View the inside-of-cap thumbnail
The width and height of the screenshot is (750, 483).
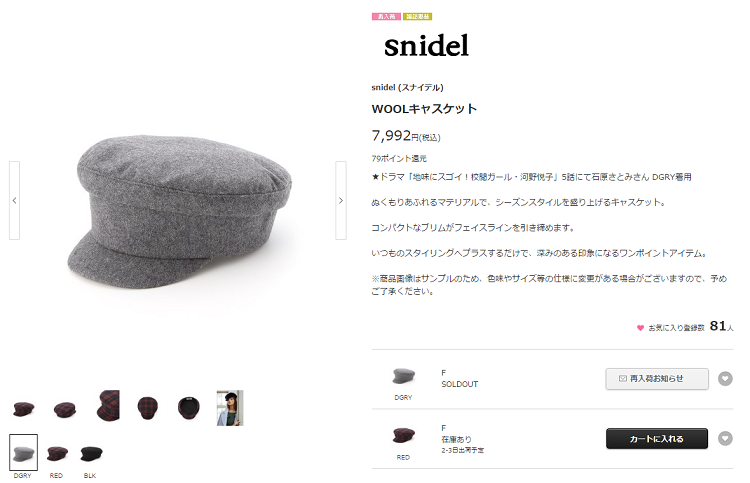(188, 408)
